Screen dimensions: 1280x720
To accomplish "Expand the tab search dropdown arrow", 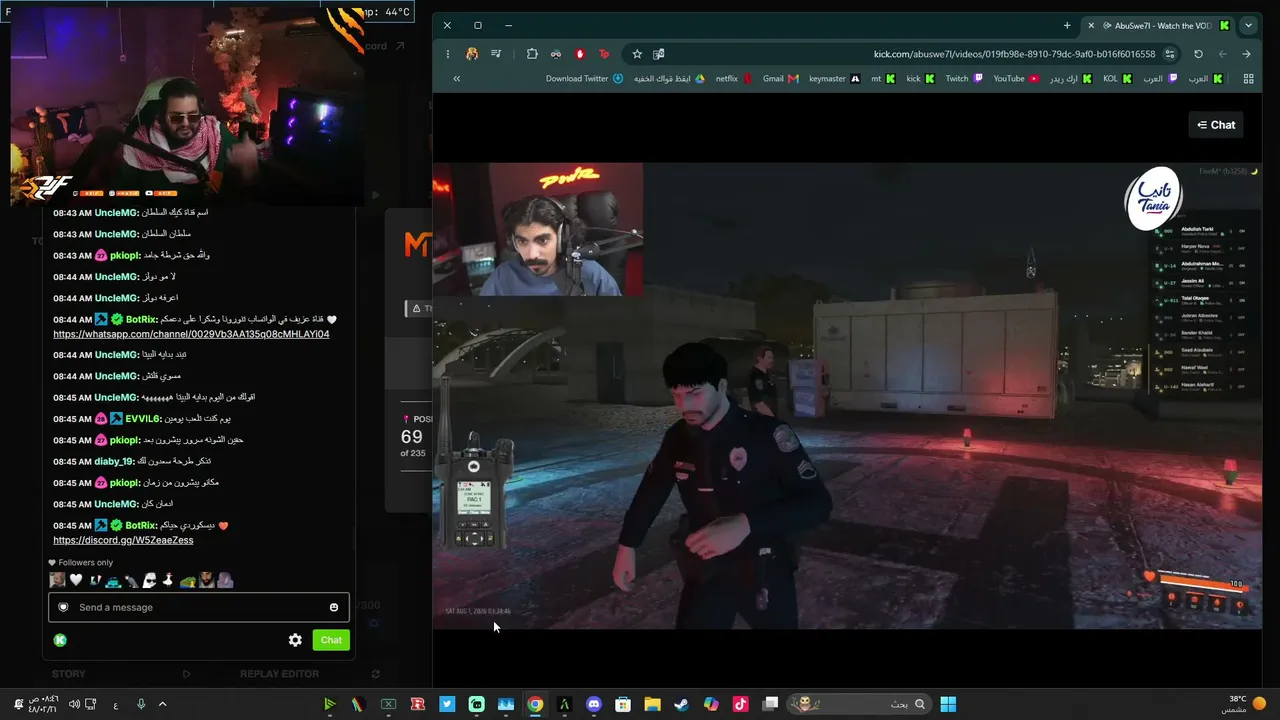I will pos(1248,25).
